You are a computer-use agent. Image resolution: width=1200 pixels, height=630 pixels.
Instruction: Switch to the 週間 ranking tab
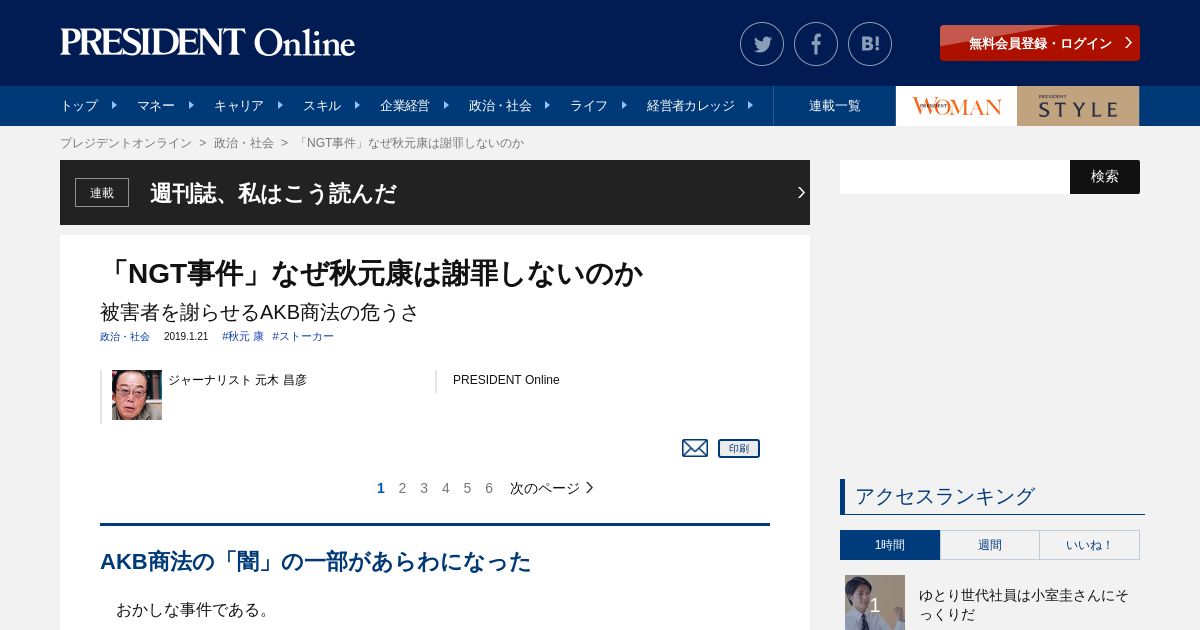[x=990, y=545]
